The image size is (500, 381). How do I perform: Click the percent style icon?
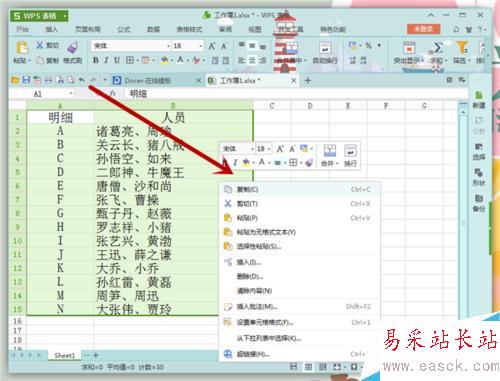tap(368, 45)
